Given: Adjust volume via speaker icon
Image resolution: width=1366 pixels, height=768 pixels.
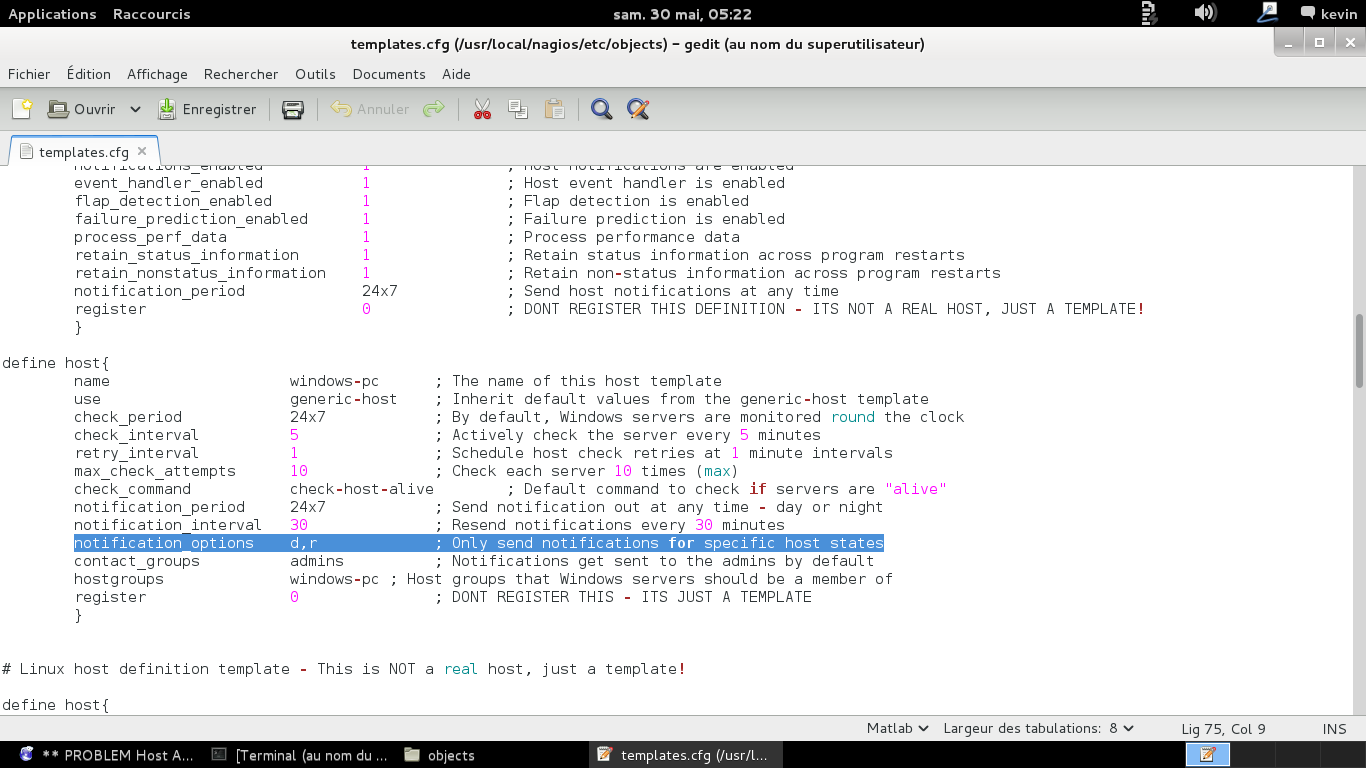Looking at the screenshot, I should [1205, 13].
